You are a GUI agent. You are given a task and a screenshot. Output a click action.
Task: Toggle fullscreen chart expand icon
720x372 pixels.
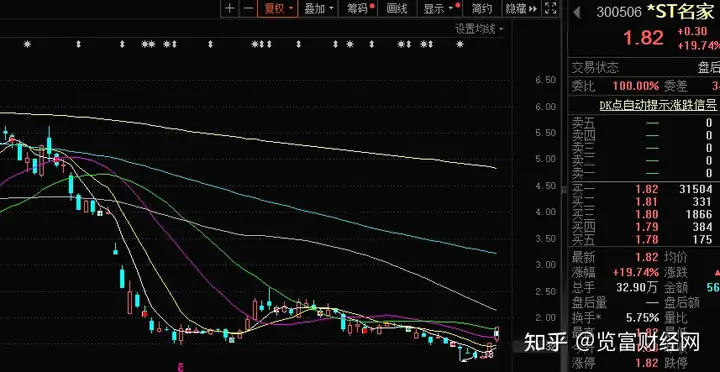tap(550, 8)
